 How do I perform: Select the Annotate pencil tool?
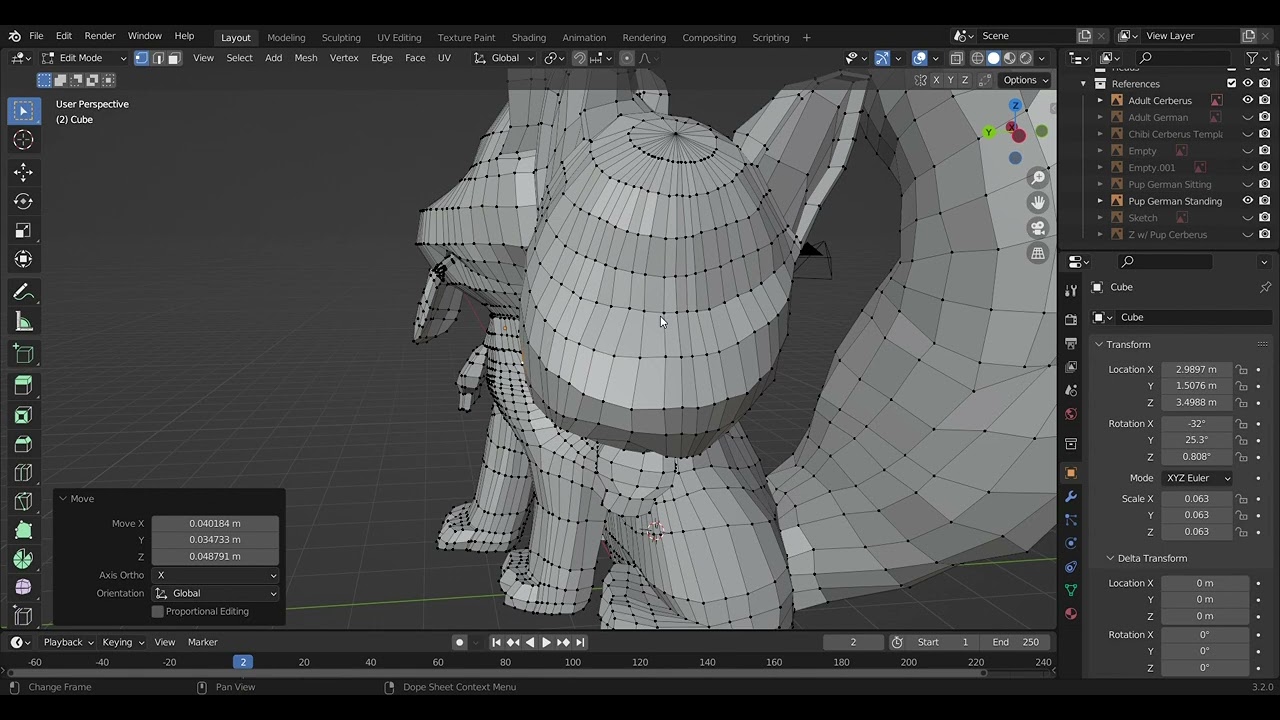pos(23,292)
